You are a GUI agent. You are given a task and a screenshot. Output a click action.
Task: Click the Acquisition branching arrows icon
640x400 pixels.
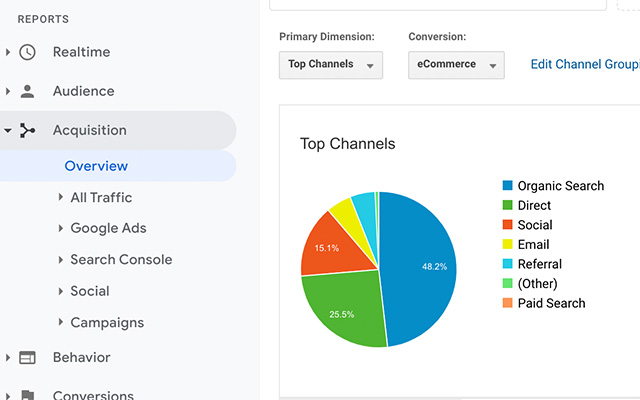click(x=27, y=130)
